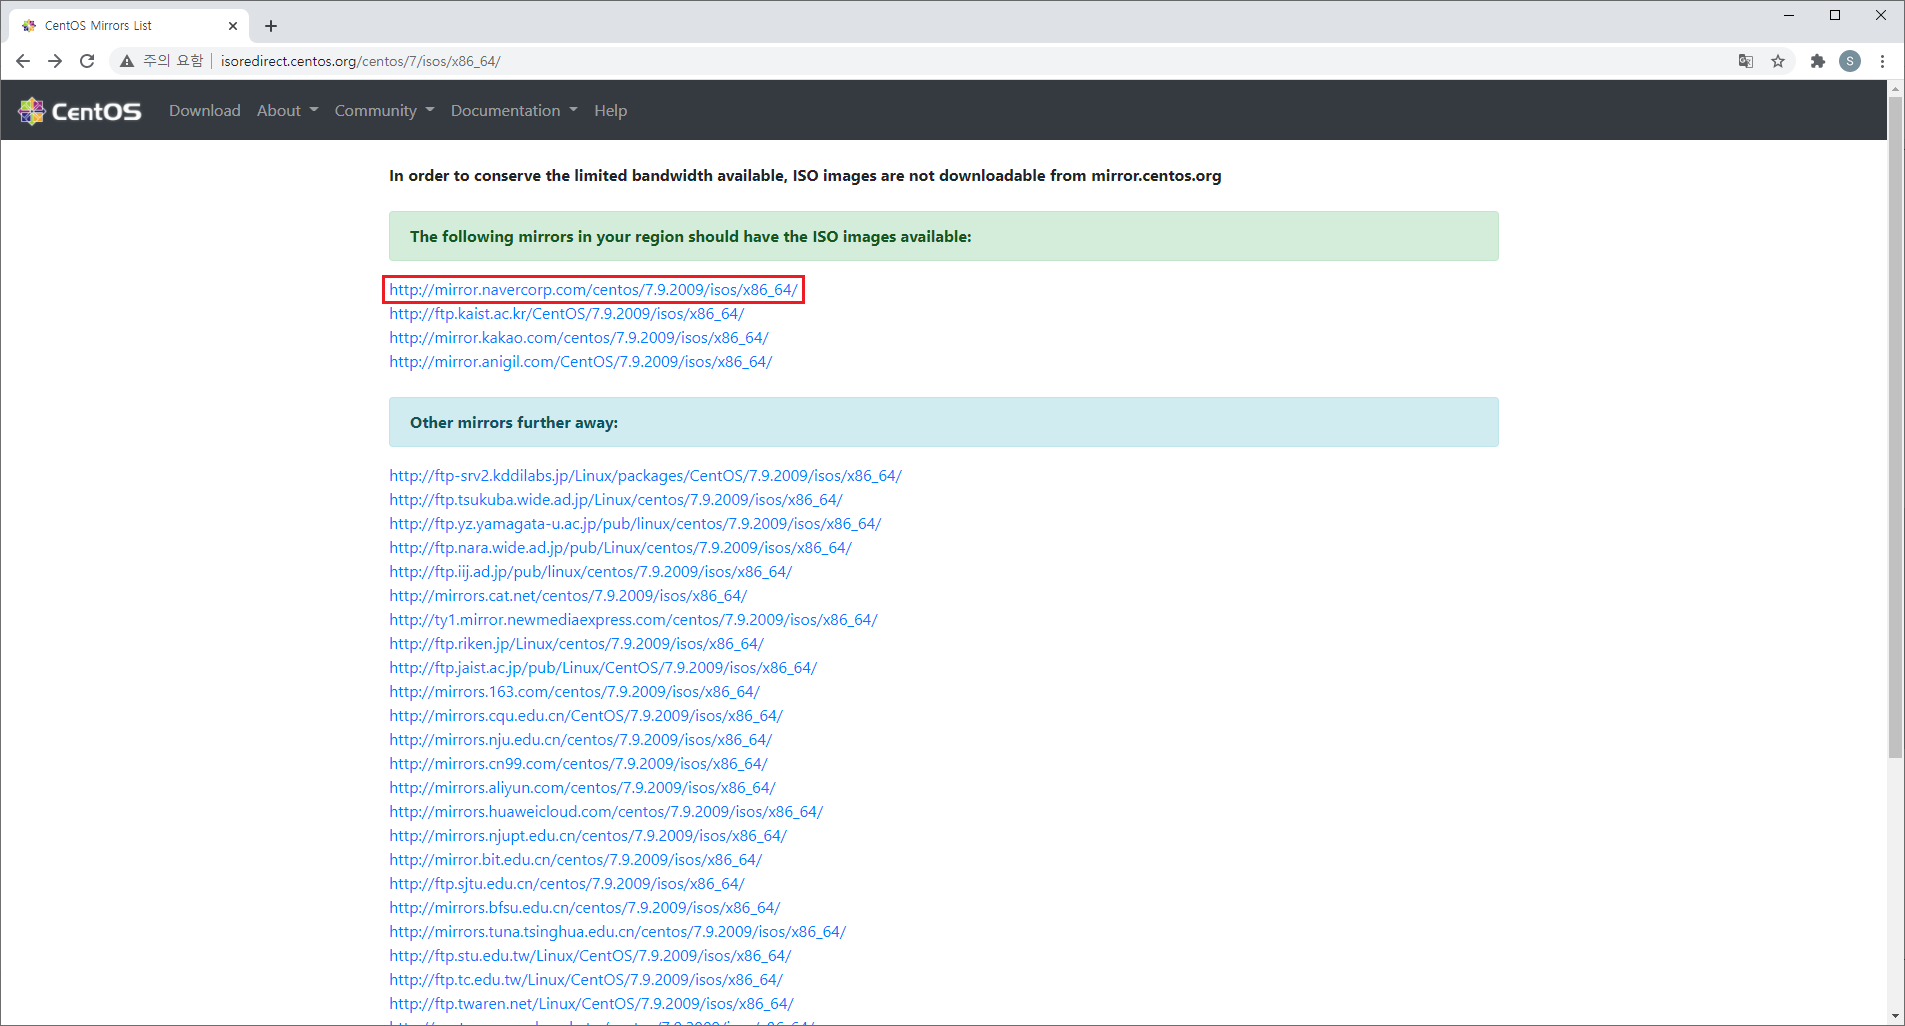
Task: Open the extensions puzzle icon
Action: 1818,61
